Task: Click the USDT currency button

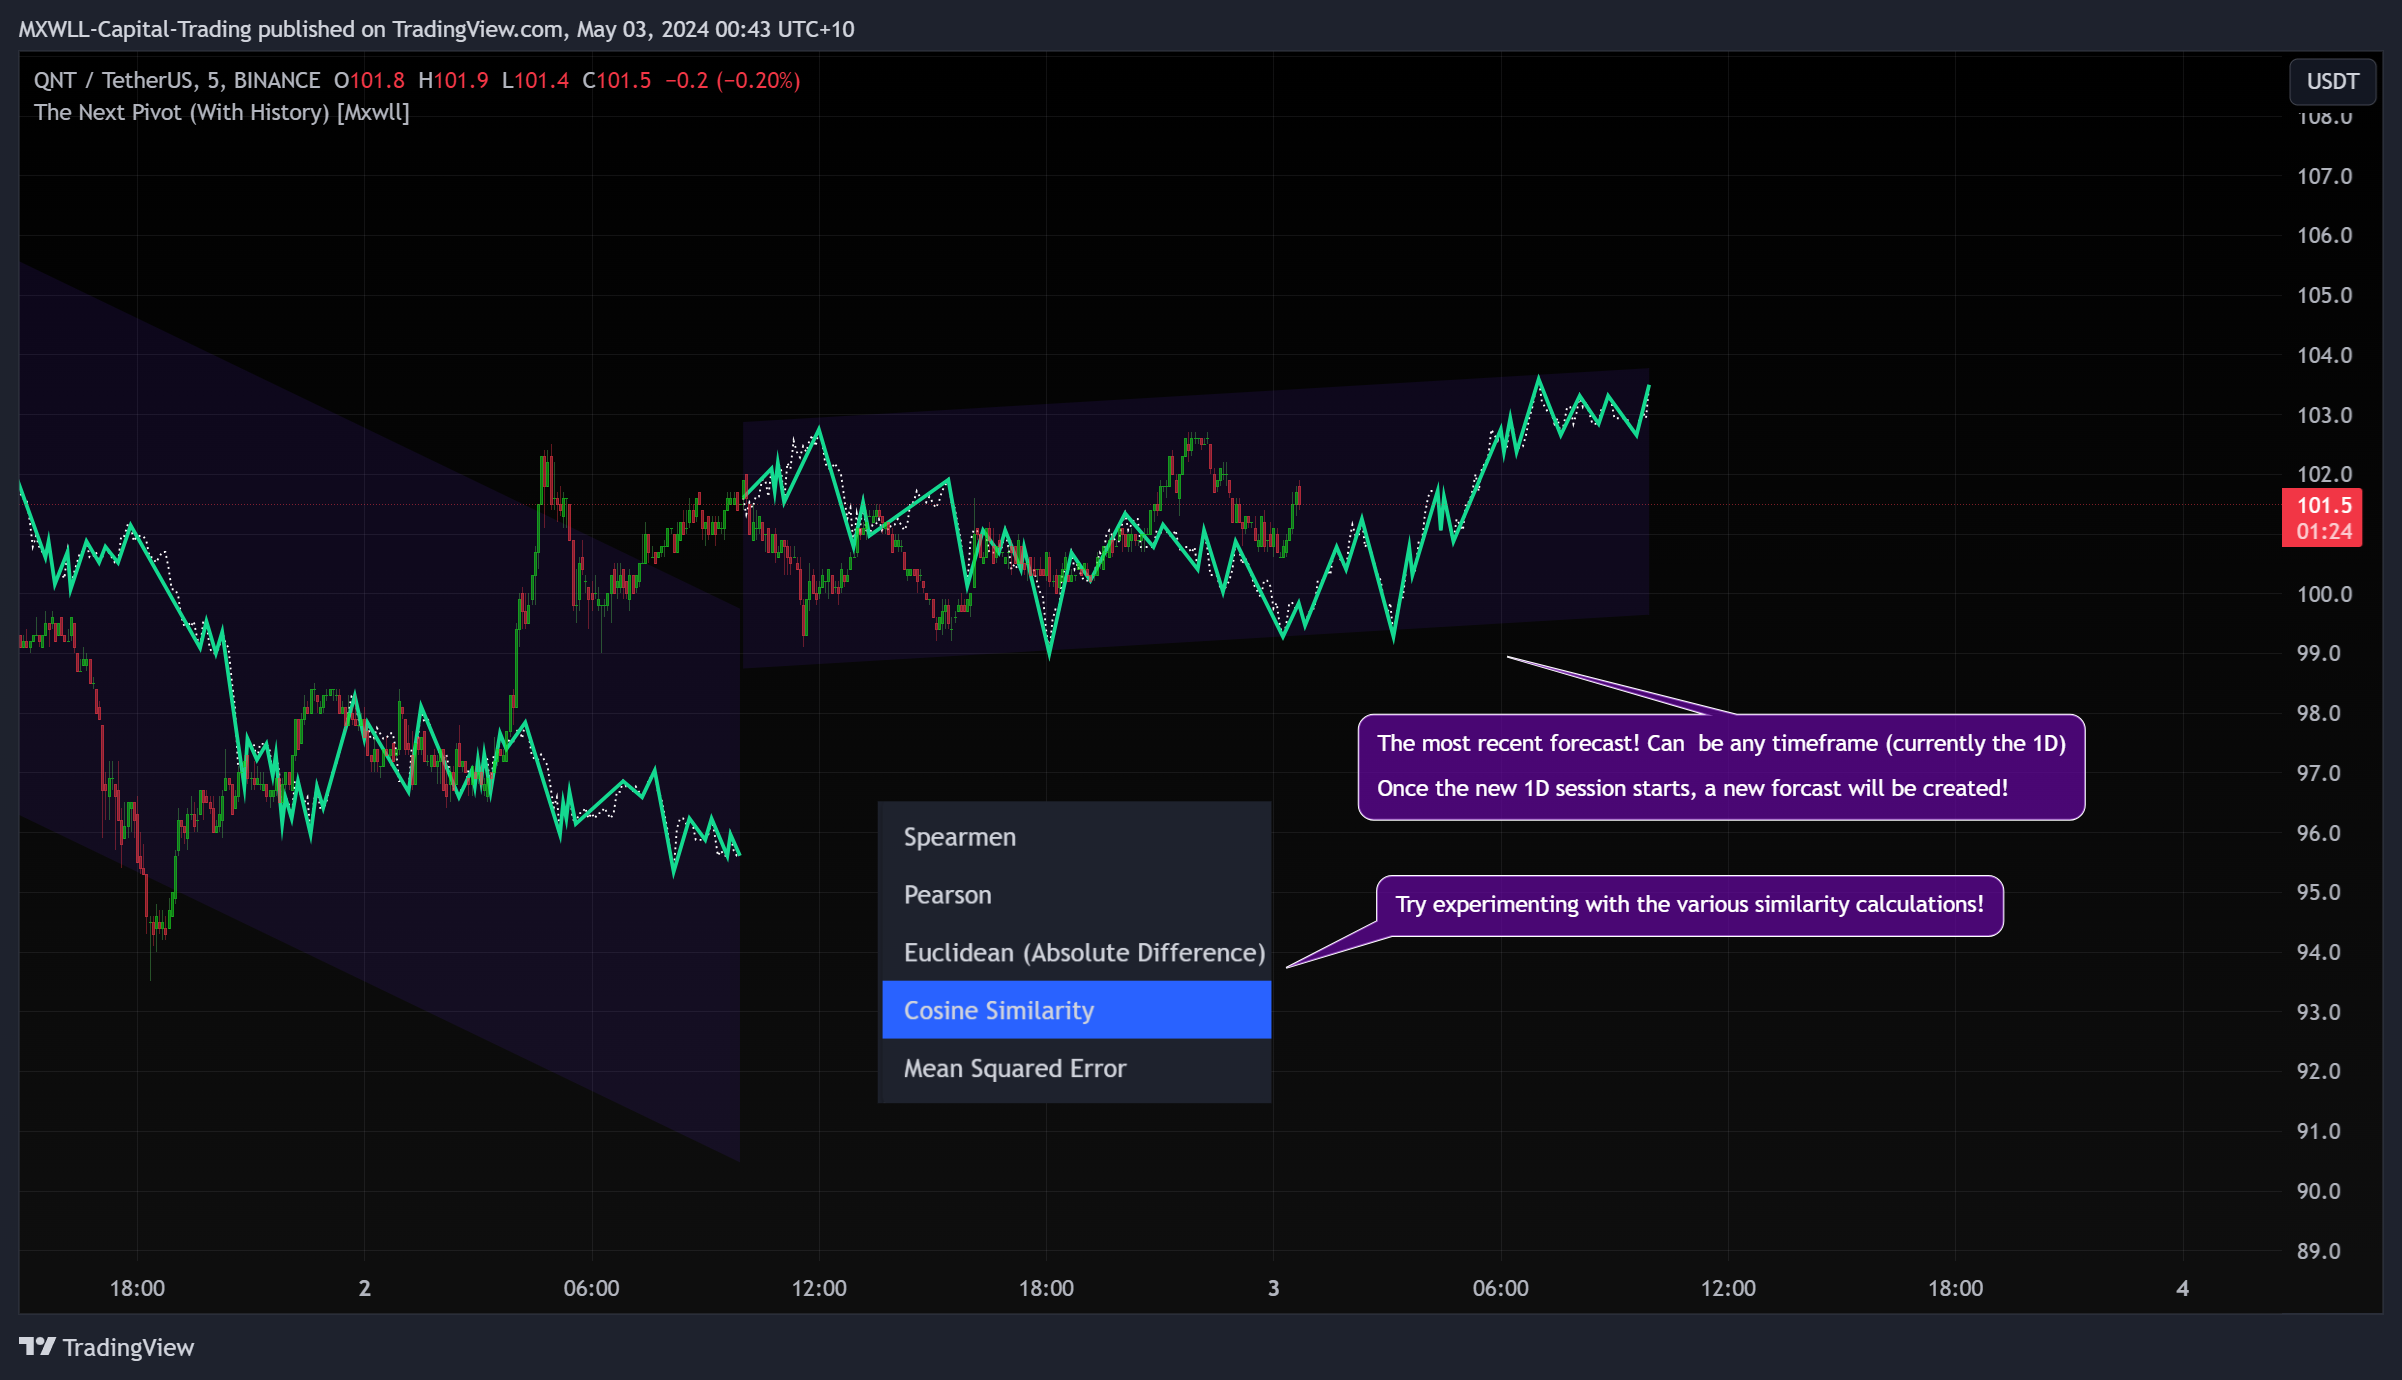Action: point(2332,82)
